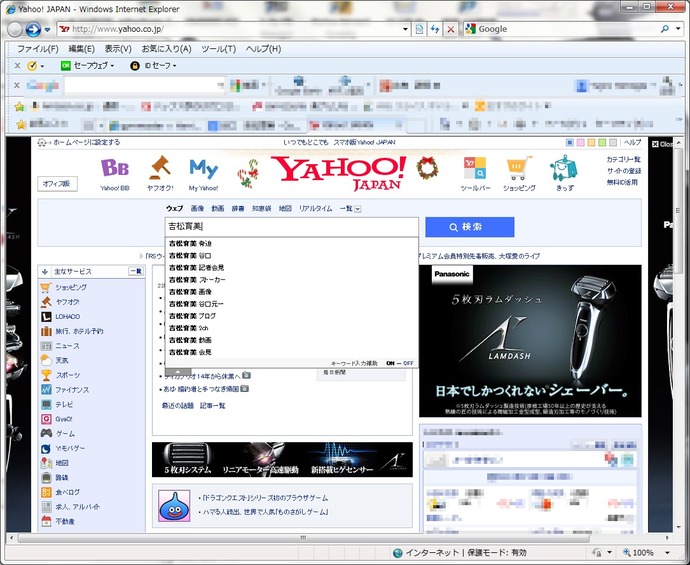
Task: Click the 記事一覧 link
Action: (x=213, y=406)
